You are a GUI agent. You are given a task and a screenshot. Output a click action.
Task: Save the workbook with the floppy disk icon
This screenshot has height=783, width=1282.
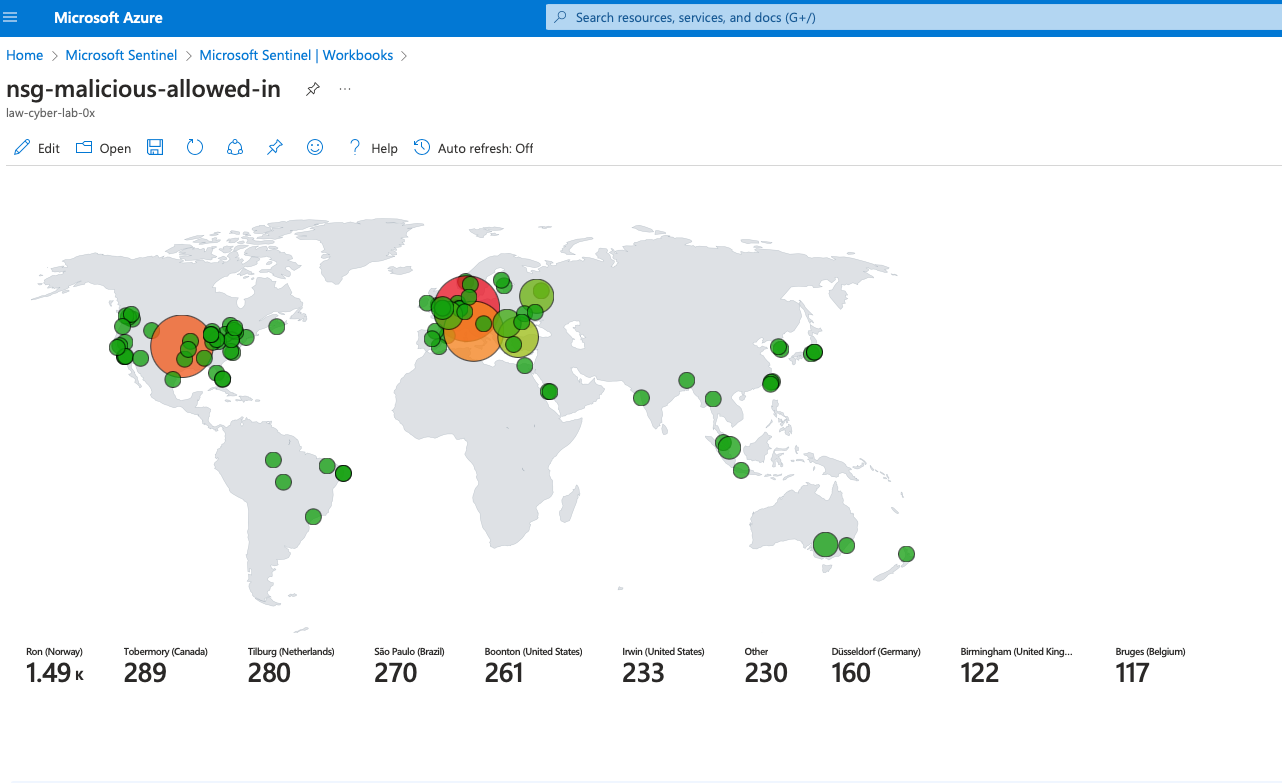(155, 148)
